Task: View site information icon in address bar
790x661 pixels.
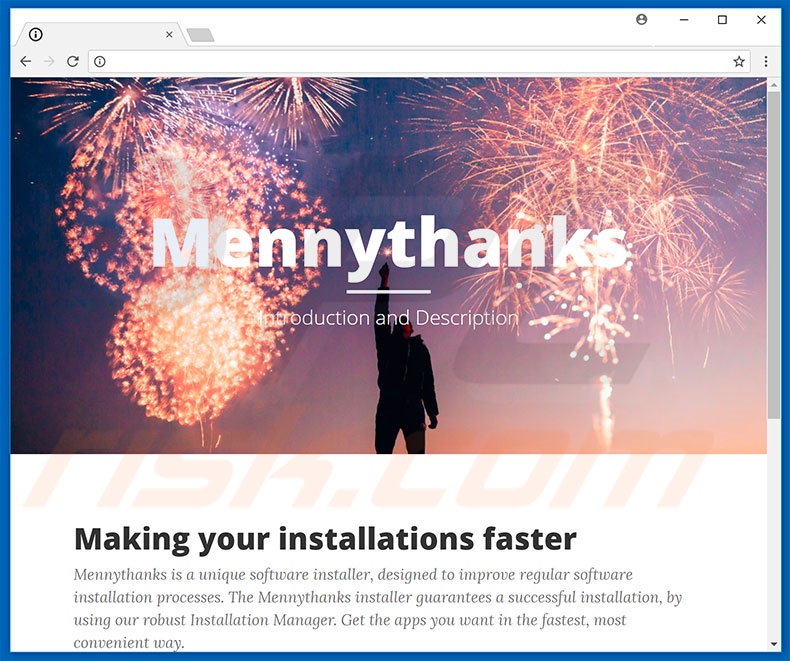Action: (100, 62)
